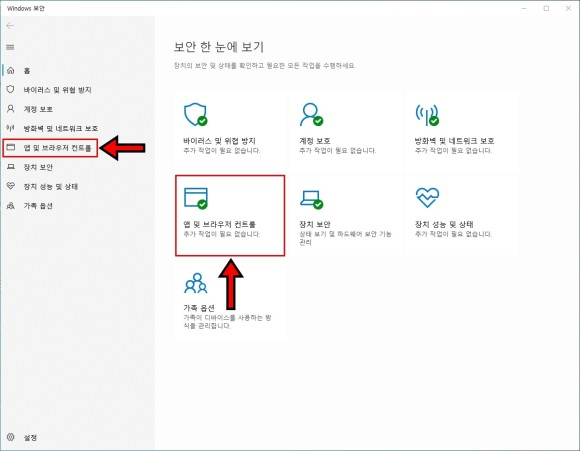580x451 pixels.
Task: Click the settings gear icon
Action: pyautogui.click(x=11, y=437)
